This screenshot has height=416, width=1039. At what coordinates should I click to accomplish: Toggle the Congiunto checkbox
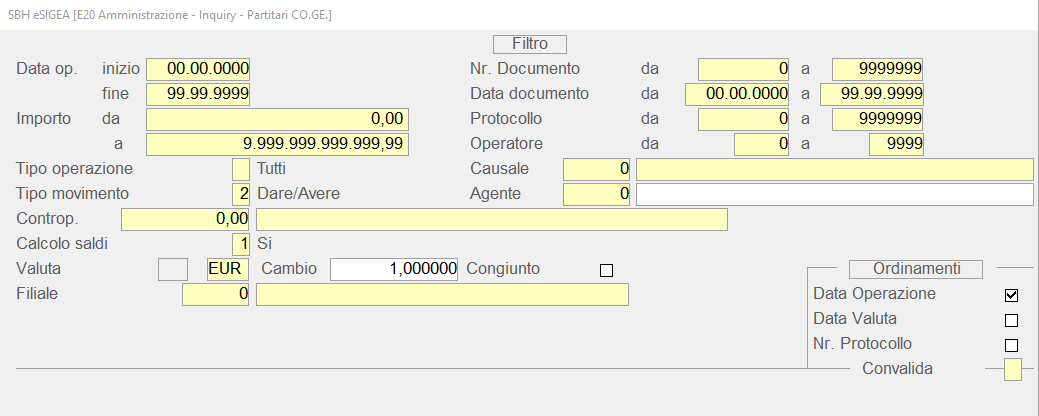point(605,270)
